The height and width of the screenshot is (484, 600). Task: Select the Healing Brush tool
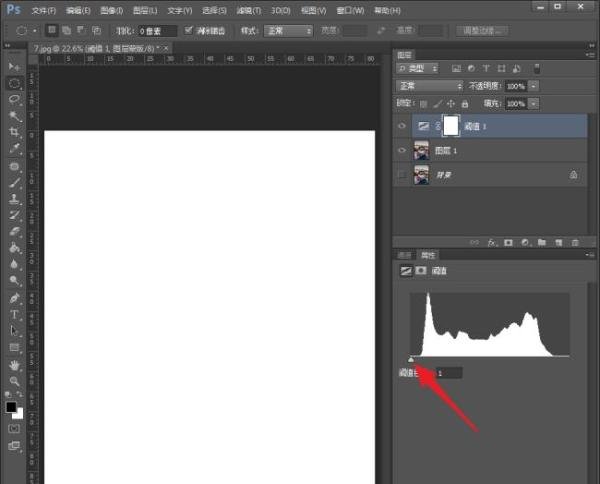14,166
